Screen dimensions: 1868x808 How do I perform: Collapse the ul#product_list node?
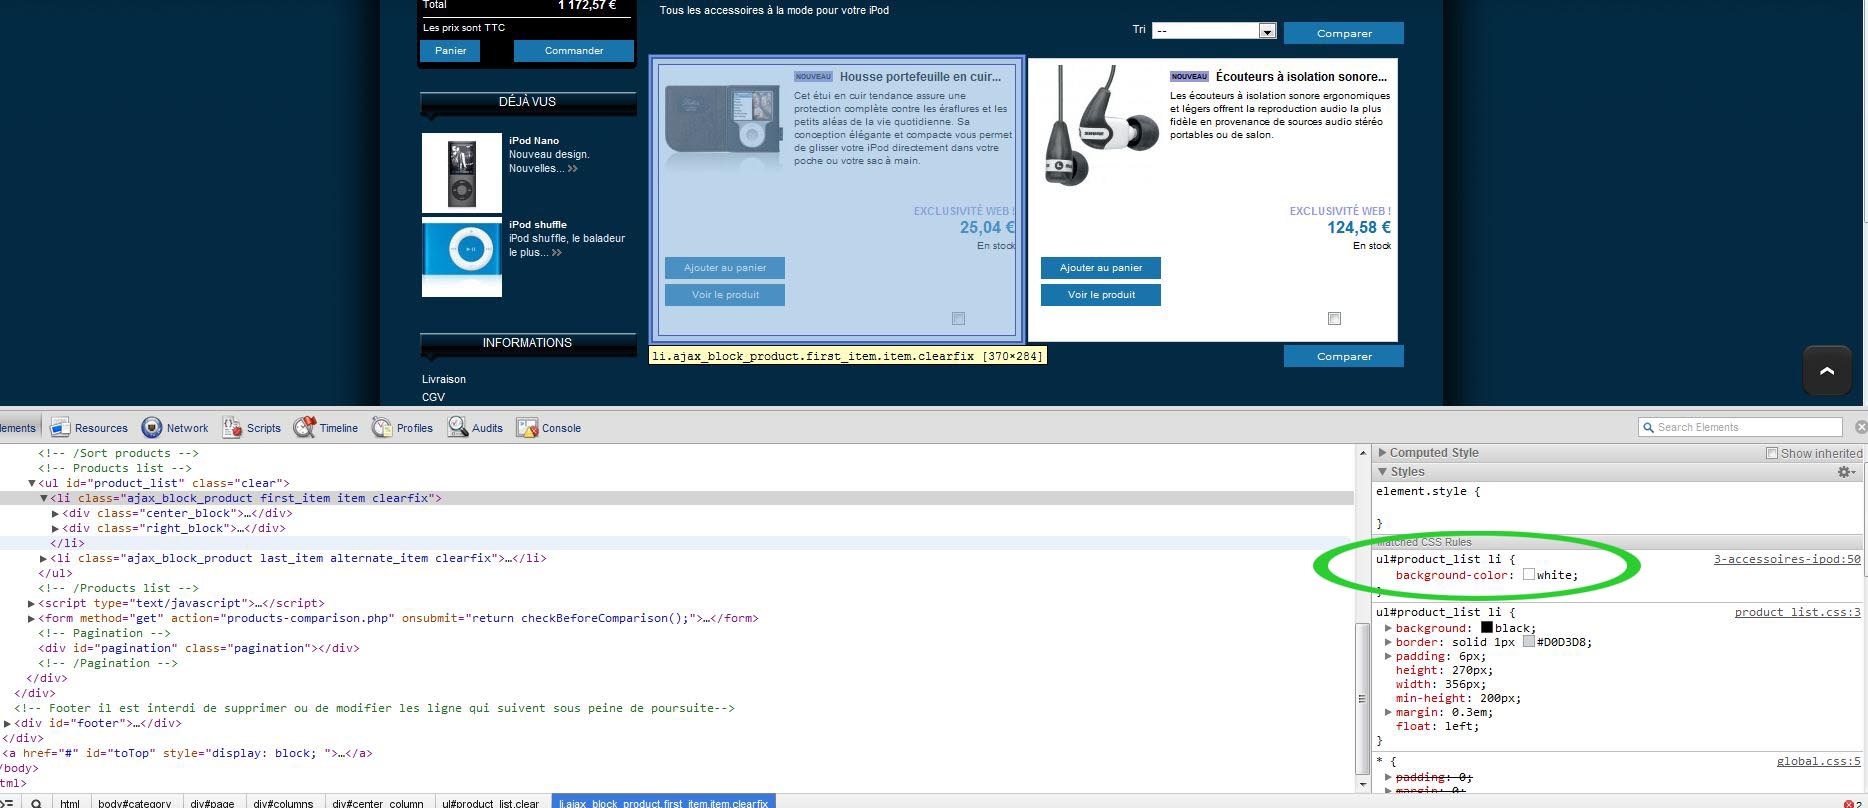[x=32, y=483]
